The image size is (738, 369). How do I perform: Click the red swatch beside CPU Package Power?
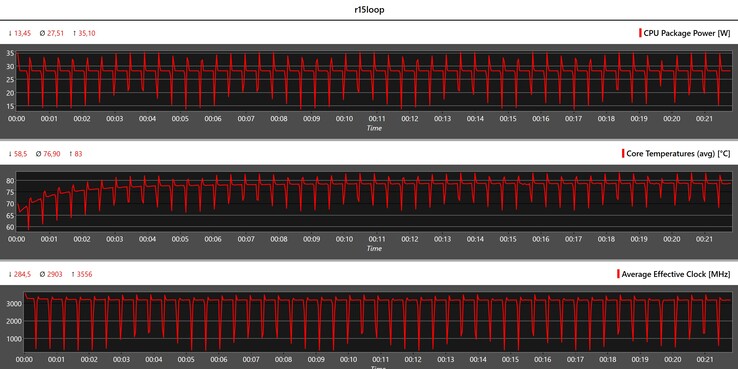point(640,33)
